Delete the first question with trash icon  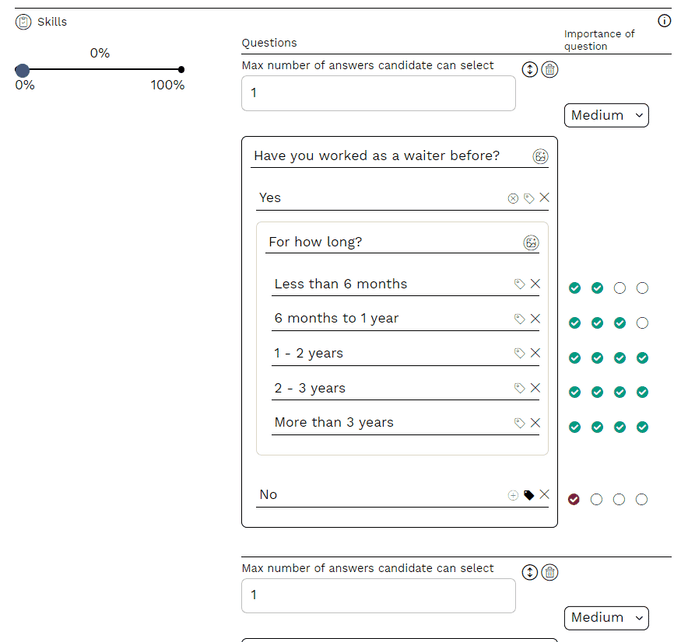549,69
